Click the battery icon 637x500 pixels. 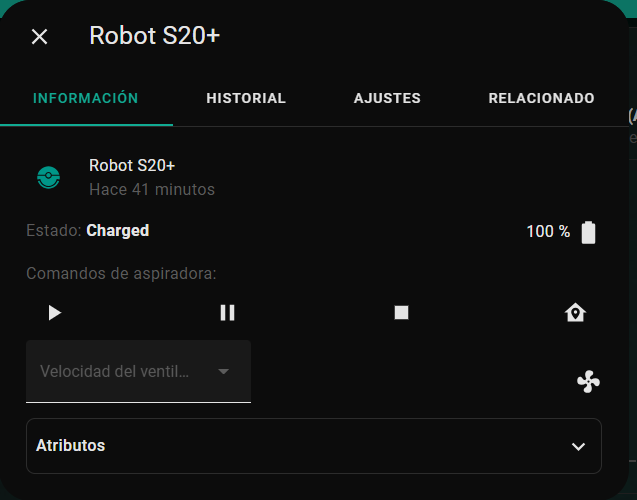(588, 232)
